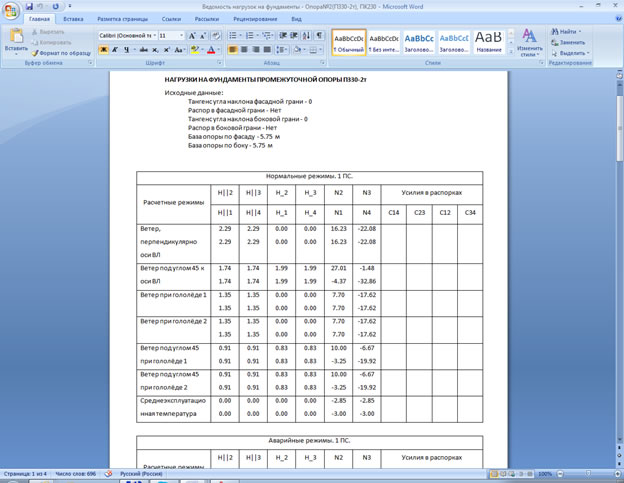This screenshot has width=624, height=483.
Task: Apply the Название style
Action: point(489,42)
